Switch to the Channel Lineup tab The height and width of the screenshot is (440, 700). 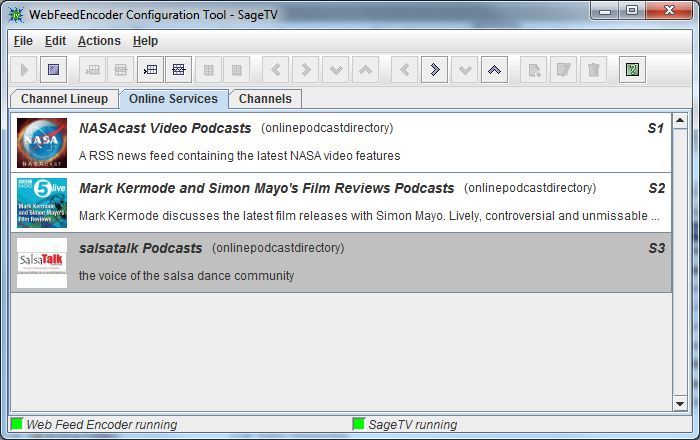(64, 99)
